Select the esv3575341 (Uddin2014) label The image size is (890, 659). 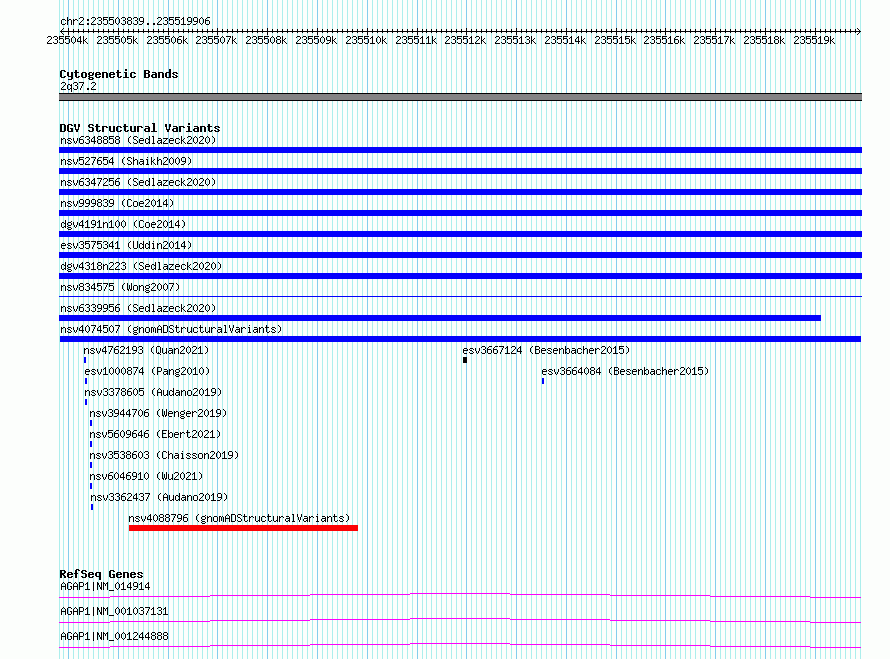126,245
